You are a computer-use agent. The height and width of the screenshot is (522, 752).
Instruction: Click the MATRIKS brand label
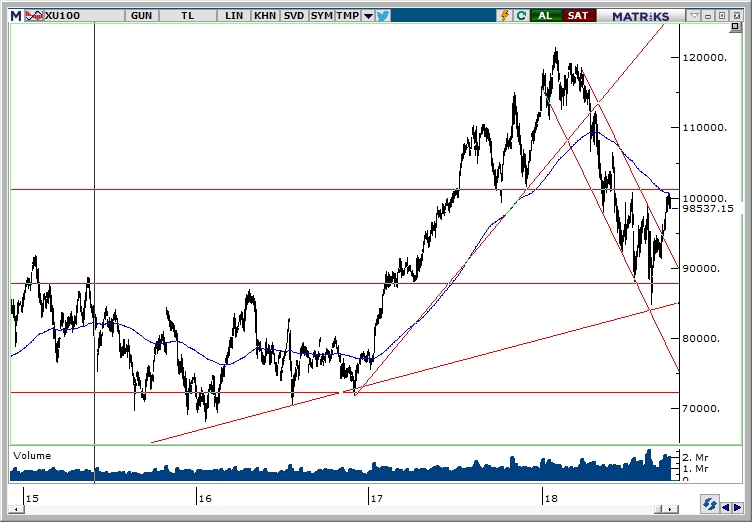[641, 16]
